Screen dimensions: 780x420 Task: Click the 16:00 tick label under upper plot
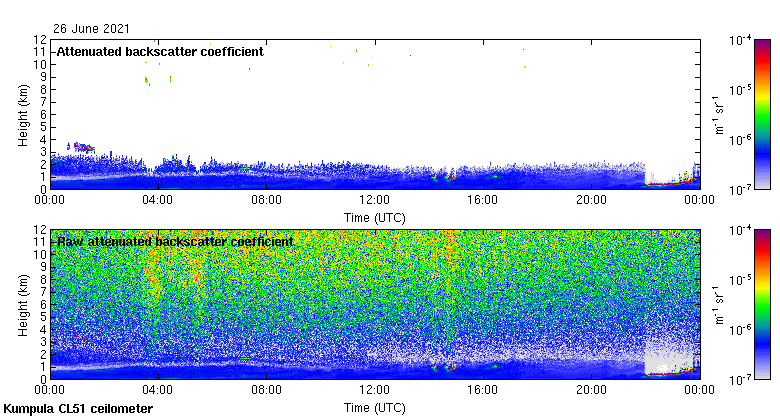[x=483, y=200]
